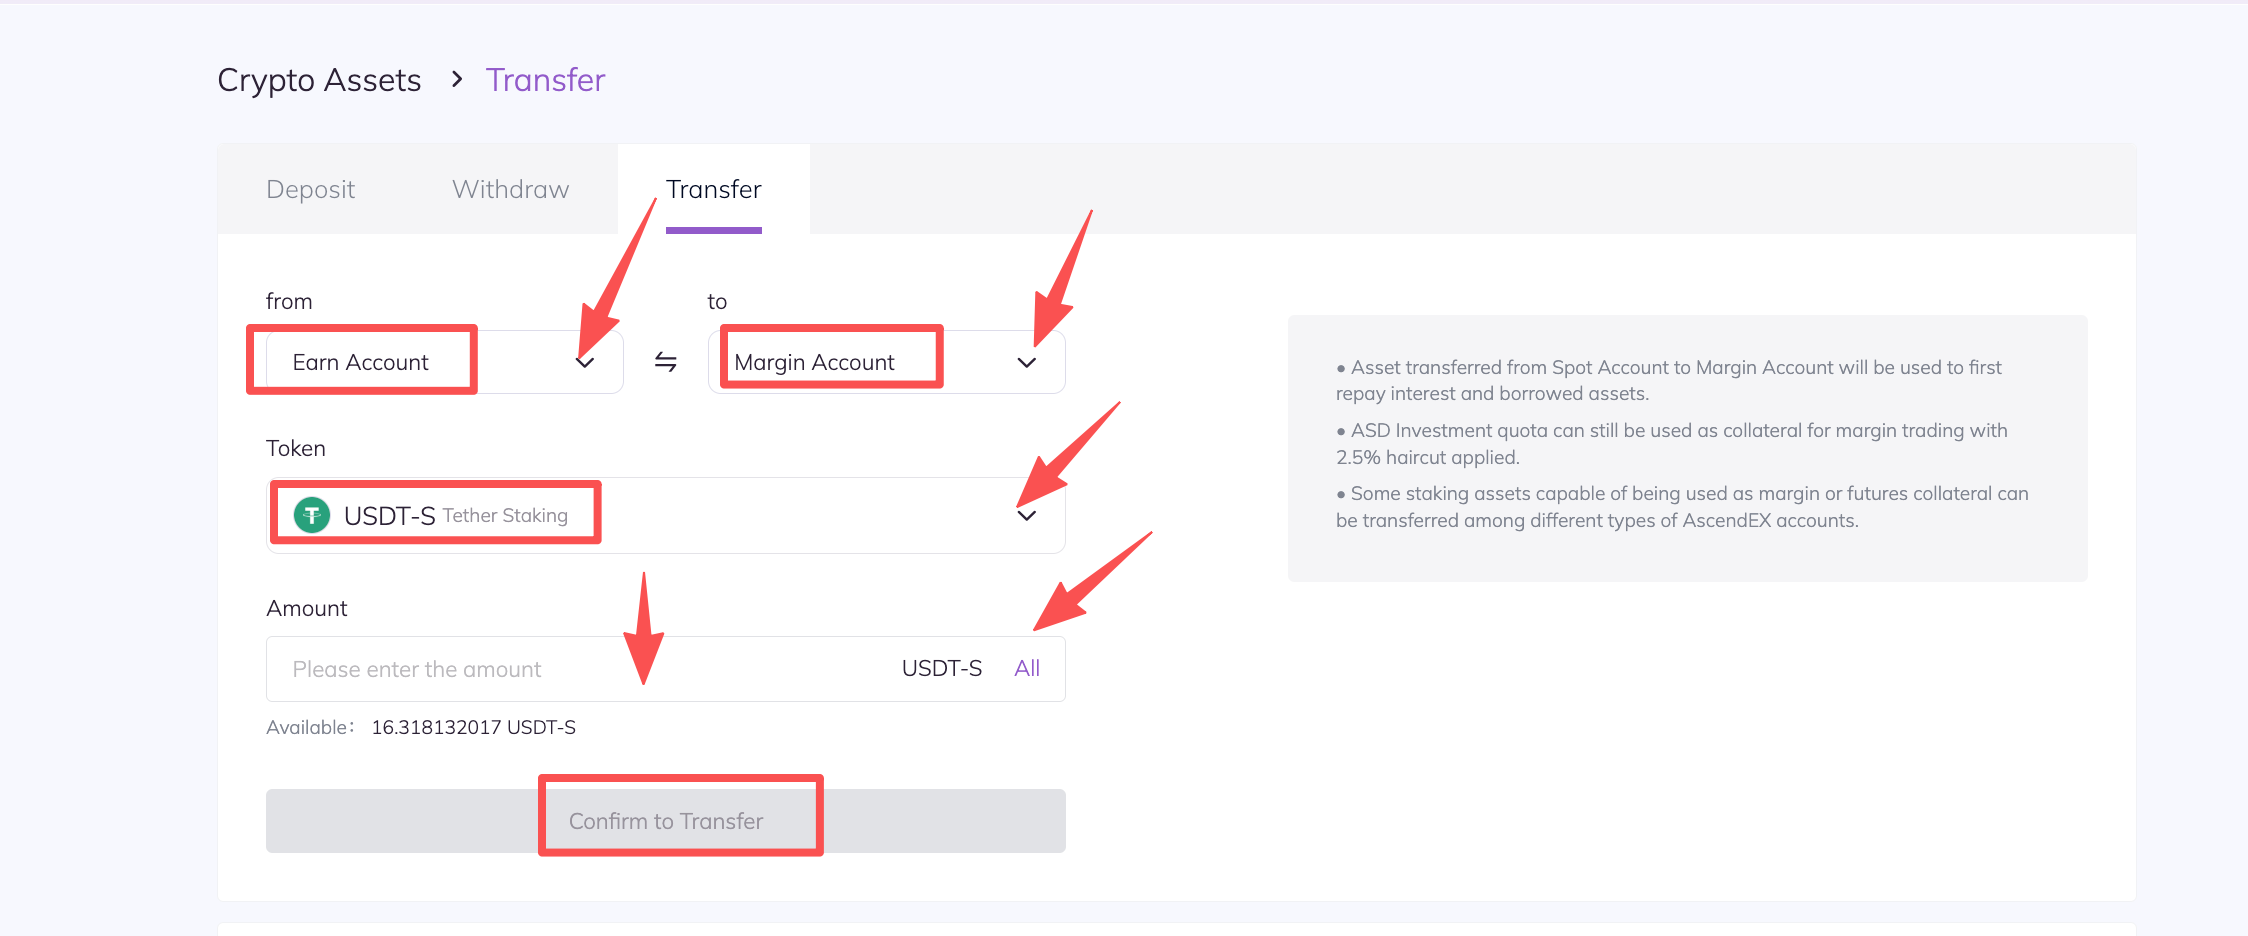Screen dimensions: 2248x936
Task: Click the Confirm to Transfer button
Action: 665,821
